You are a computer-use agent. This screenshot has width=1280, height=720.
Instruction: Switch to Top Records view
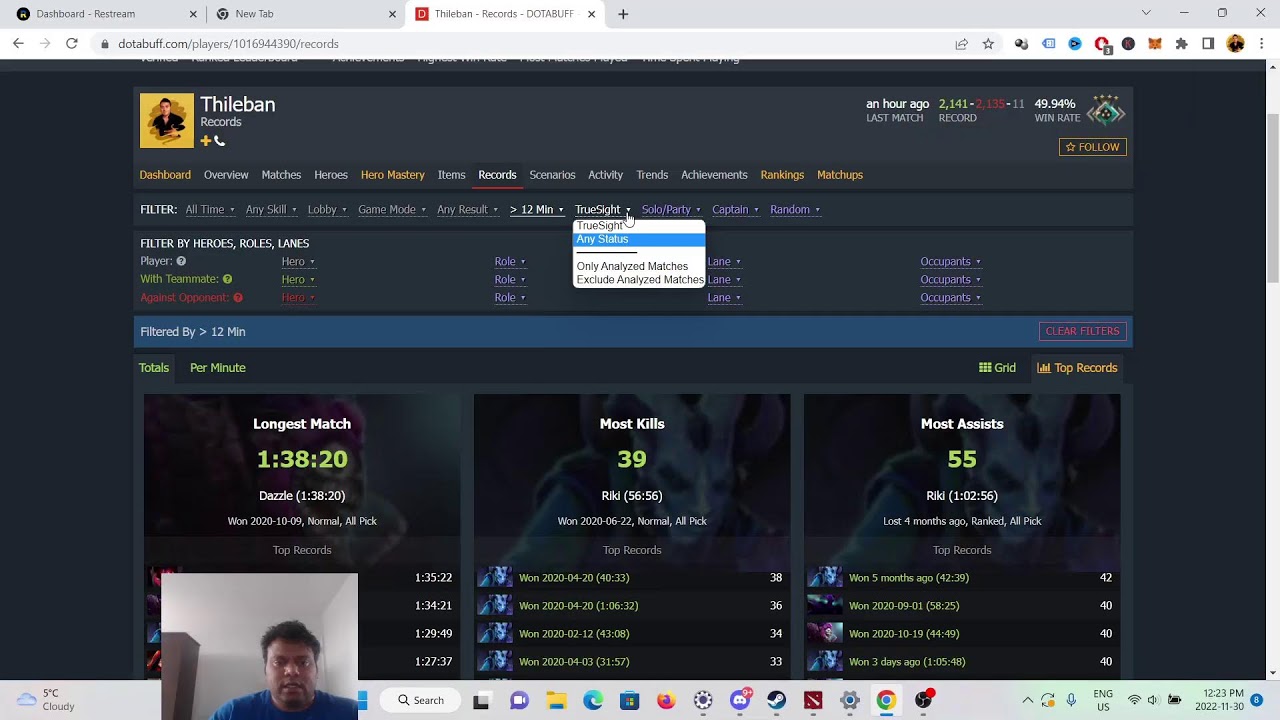(x=1077, y=368)
